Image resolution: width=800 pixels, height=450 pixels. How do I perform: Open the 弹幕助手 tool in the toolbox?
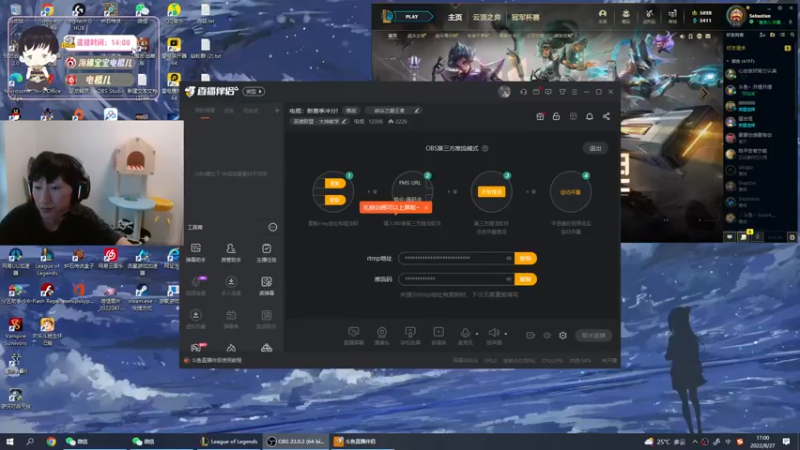tap(196, 253)
